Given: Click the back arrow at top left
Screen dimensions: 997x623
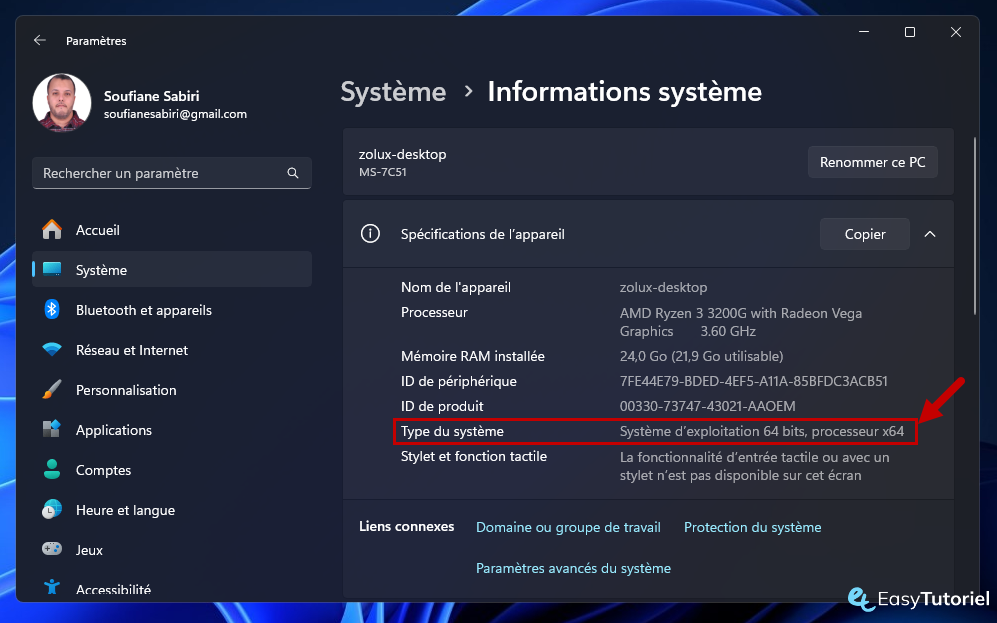Looking at the screenshot, I should pyautogui.click(x=40, y=40).
